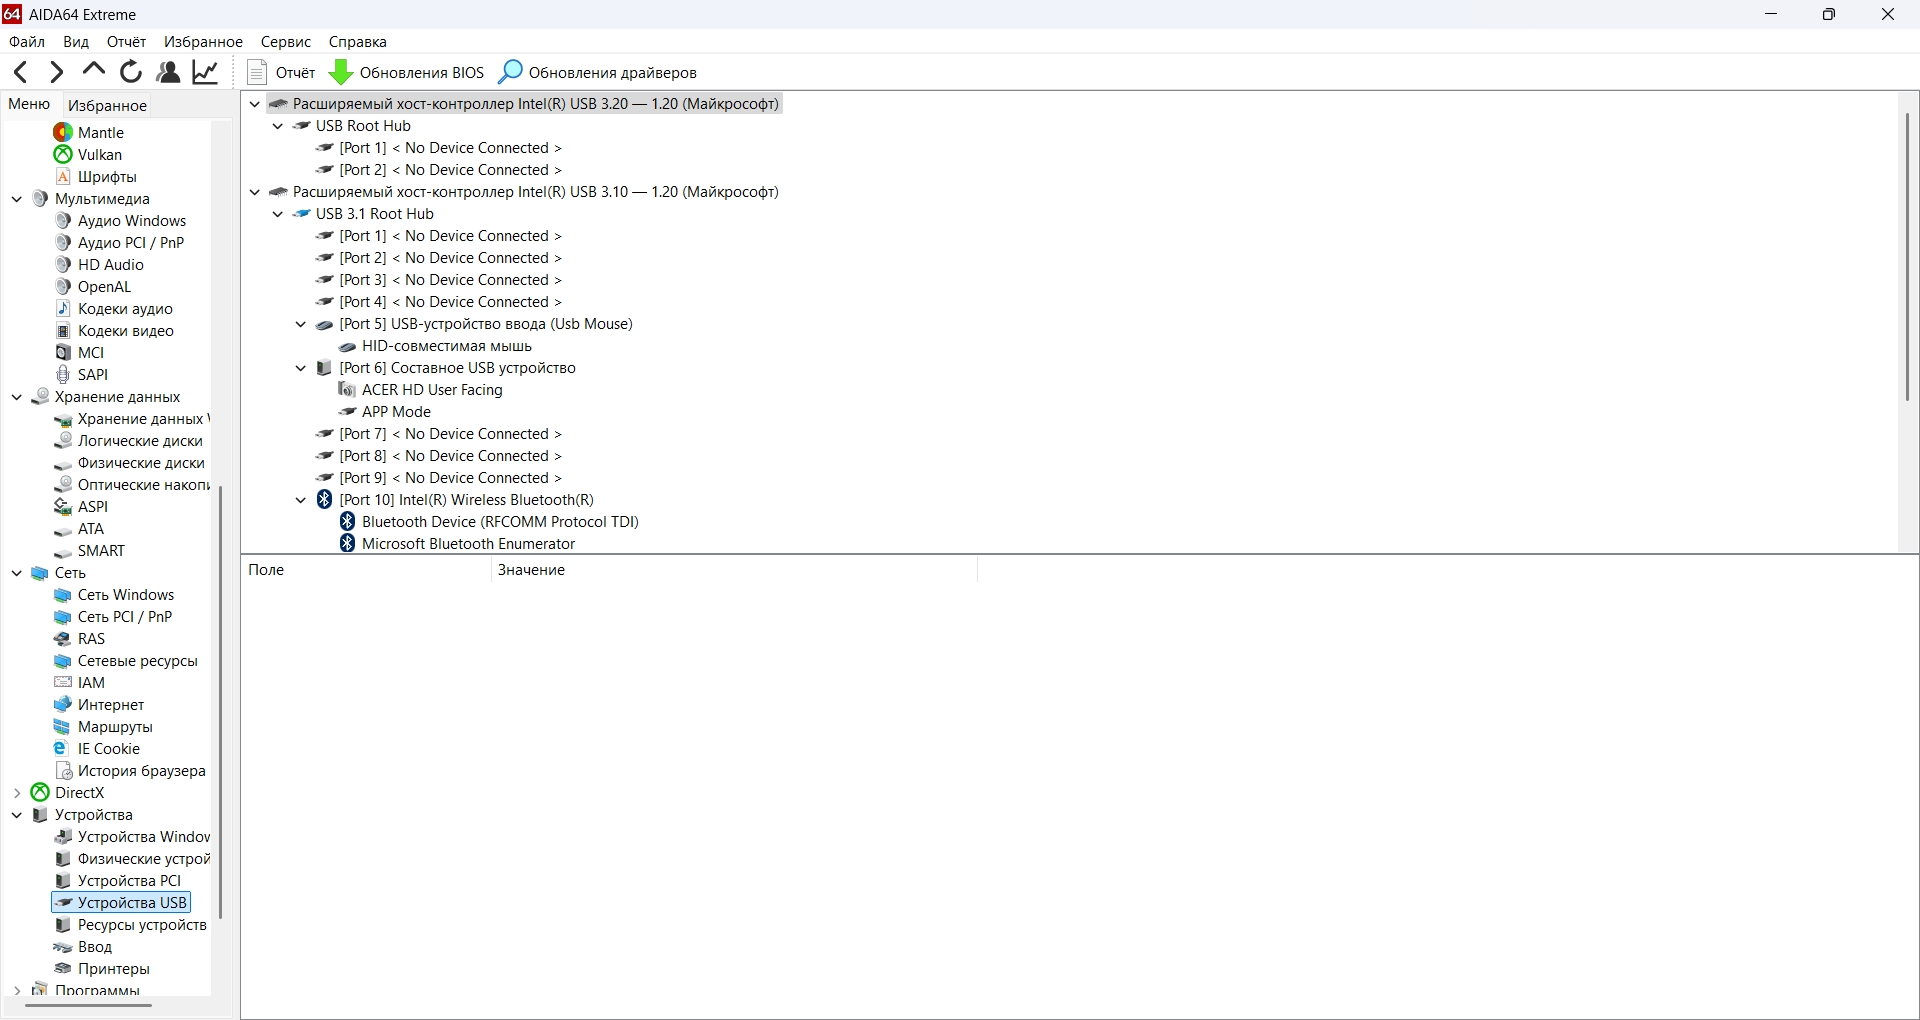Viewport: 1920px width, 1020px height.
Task: Click the Vulkan icon in the sidebar
Action: pyautogui.click(x=63, y=154)
